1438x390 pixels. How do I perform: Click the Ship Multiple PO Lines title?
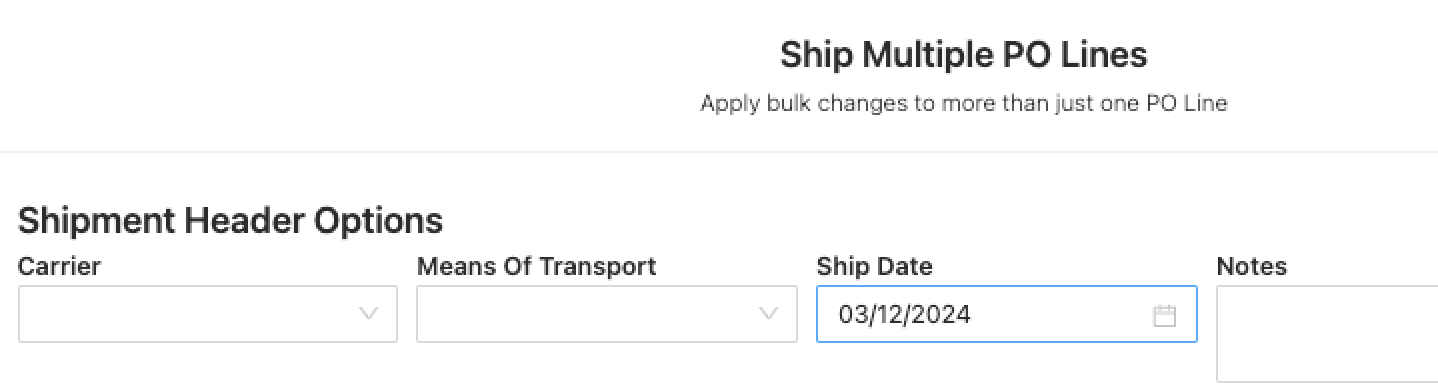click(x=964, y=54)
